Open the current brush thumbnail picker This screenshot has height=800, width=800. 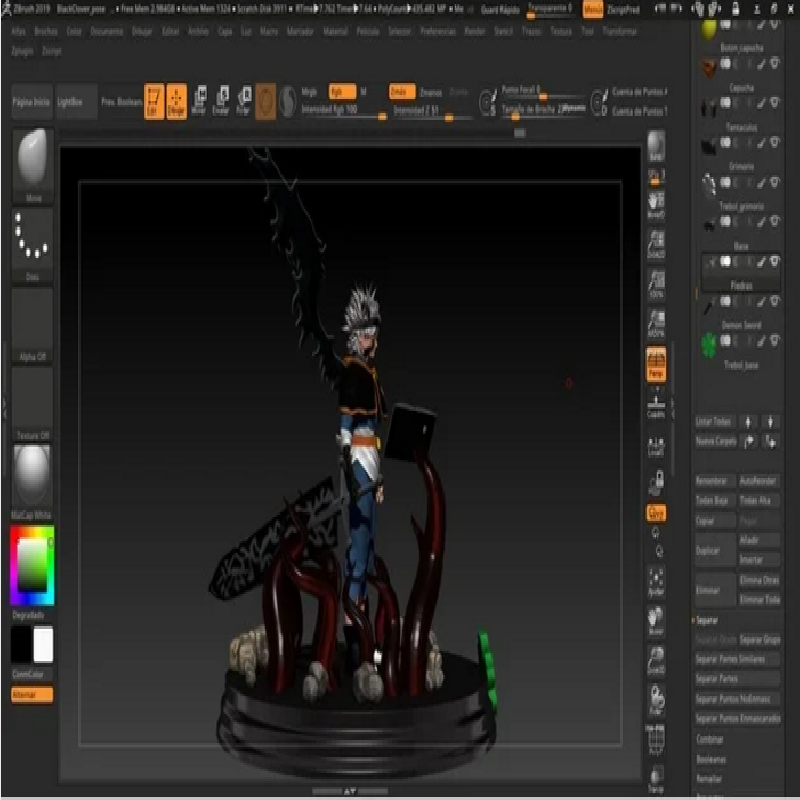click(x=33, y=159)
